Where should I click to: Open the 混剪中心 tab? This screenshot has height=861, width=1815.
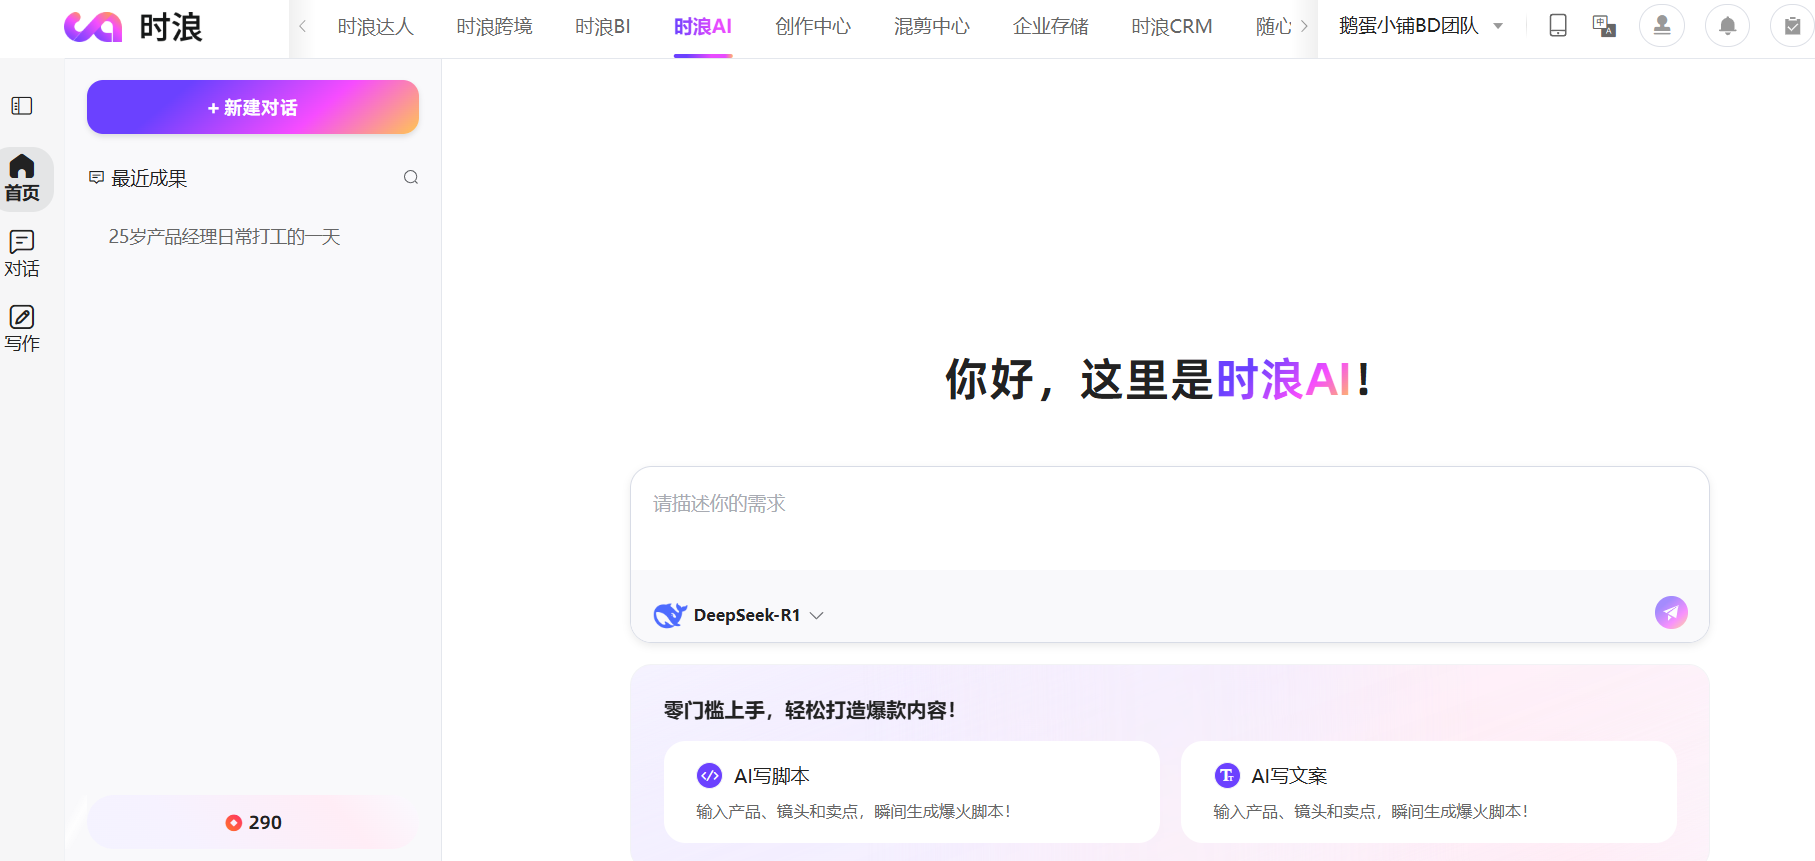(932, 27)
